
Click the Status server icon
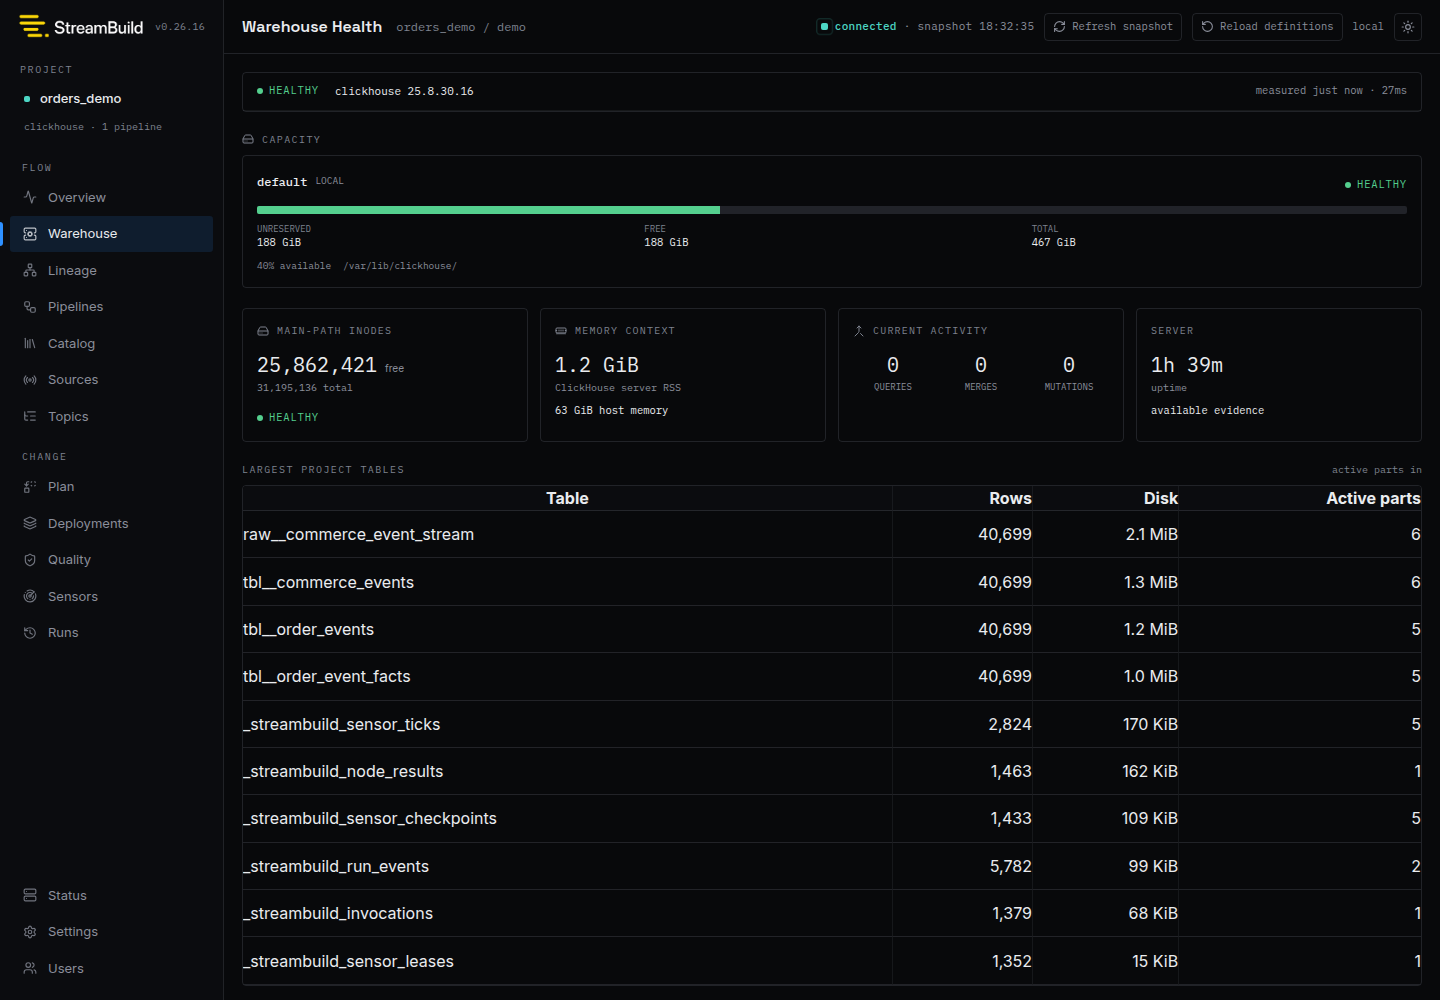pos(30,895)
